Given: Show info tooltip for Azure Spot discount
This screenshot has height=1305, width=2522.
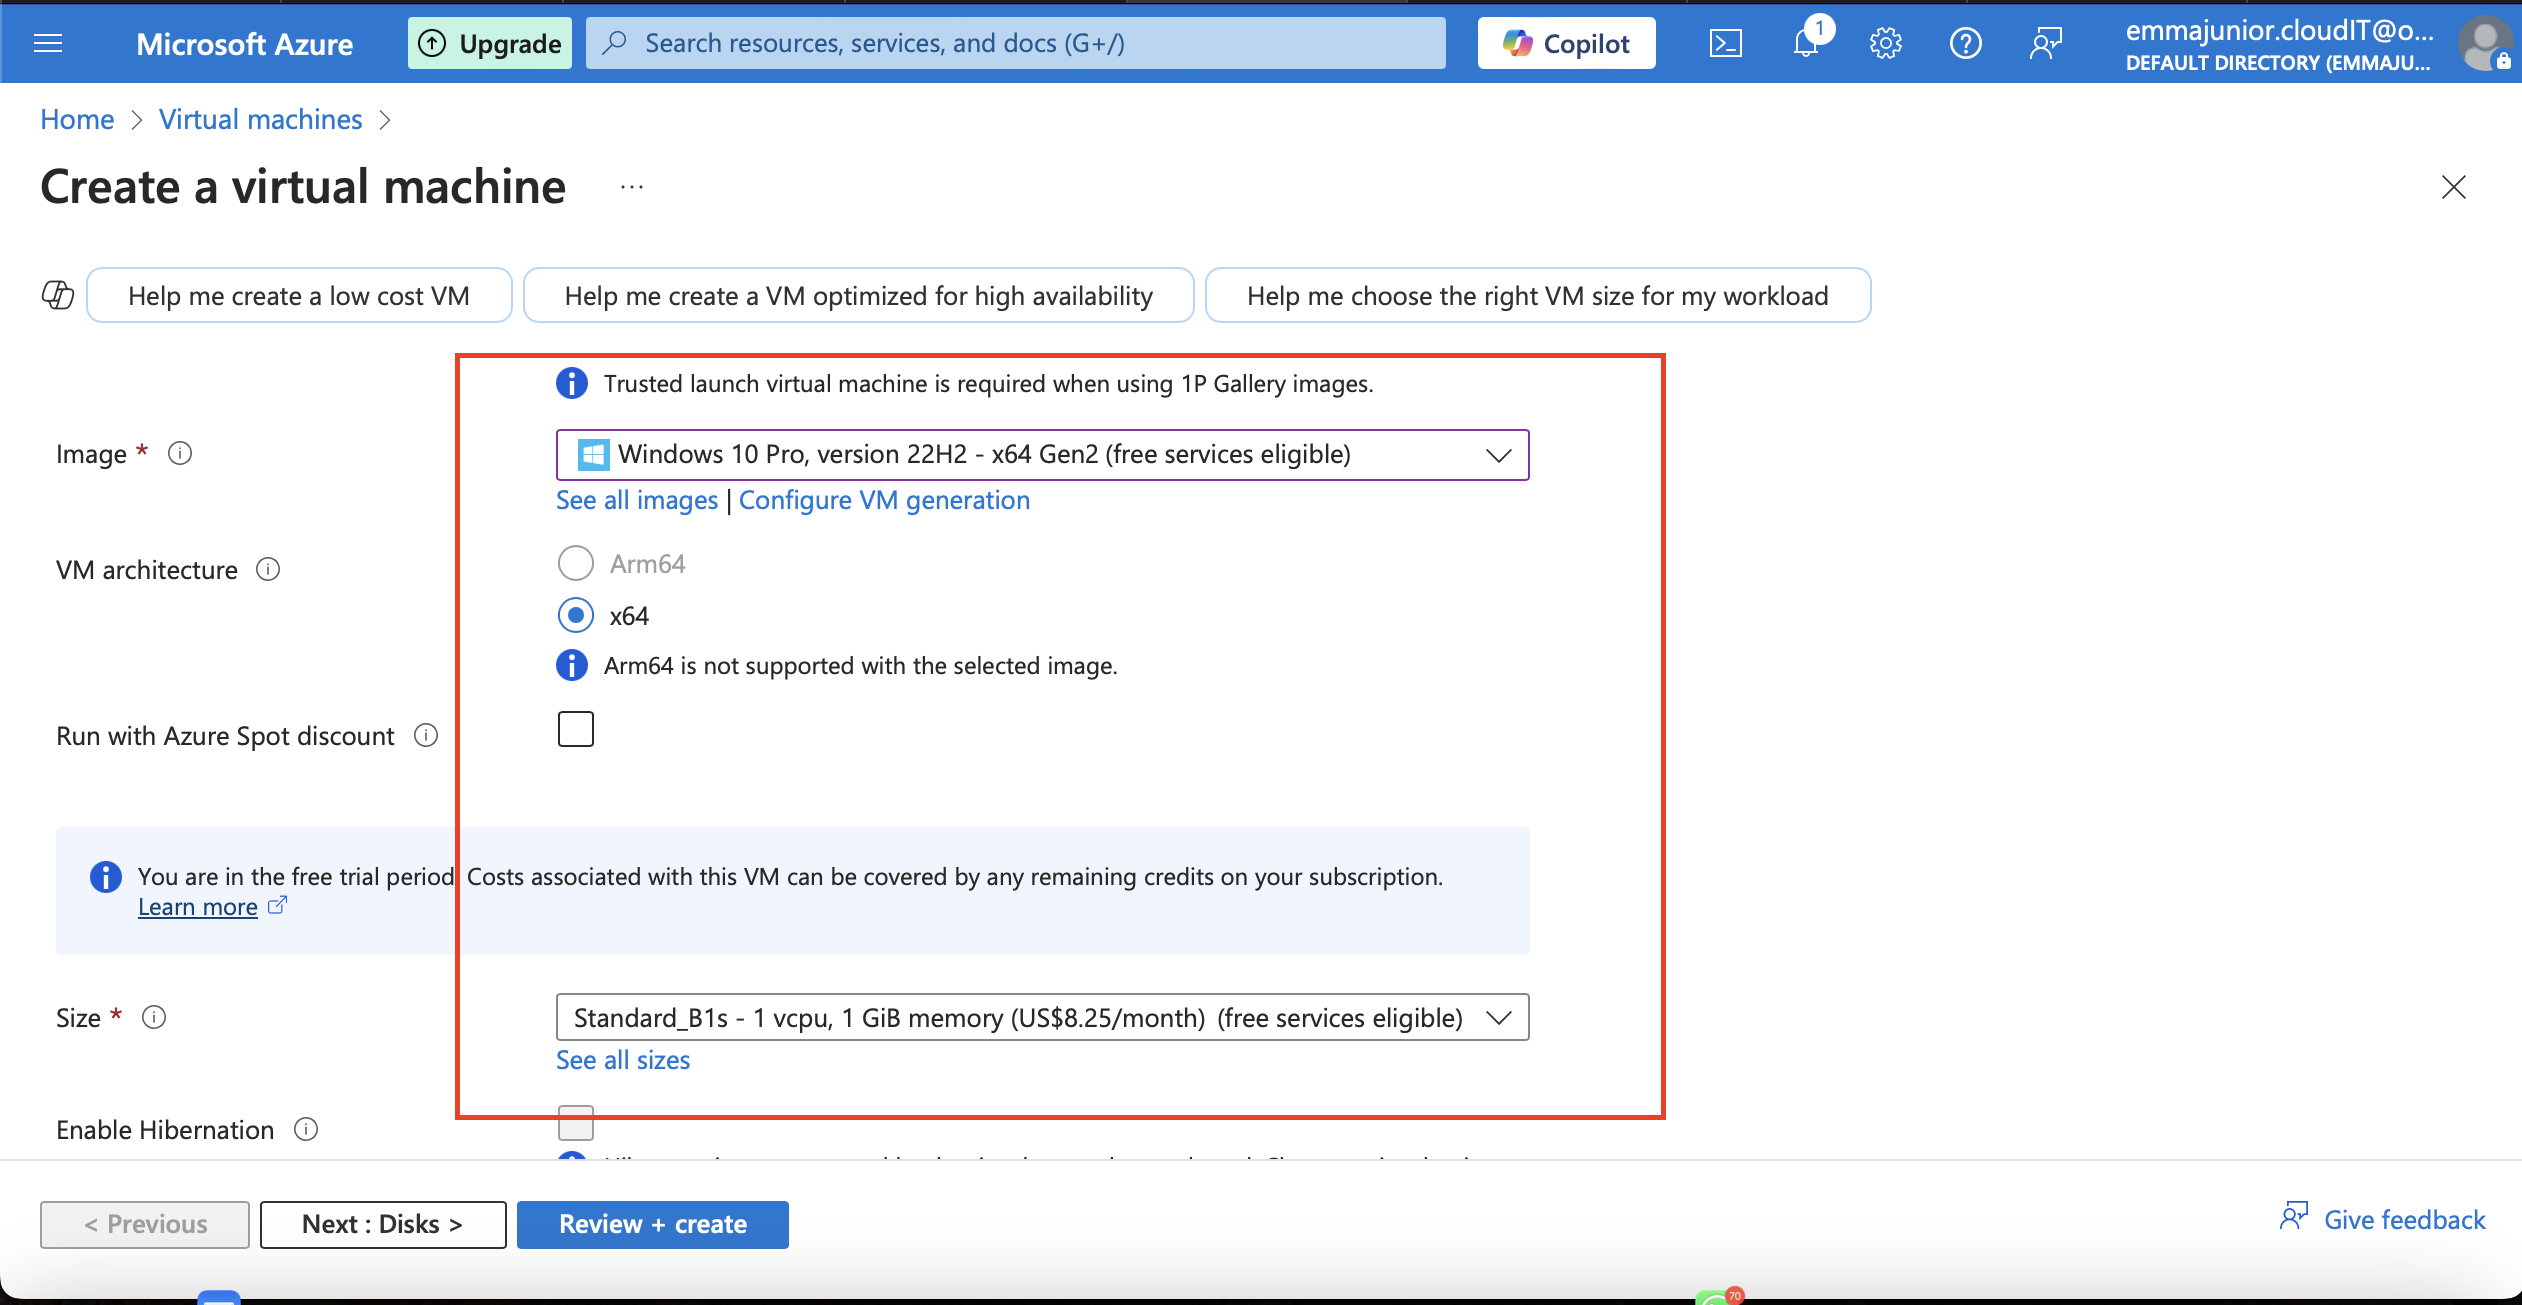Looking at the screenshot, I should [426, 735].
